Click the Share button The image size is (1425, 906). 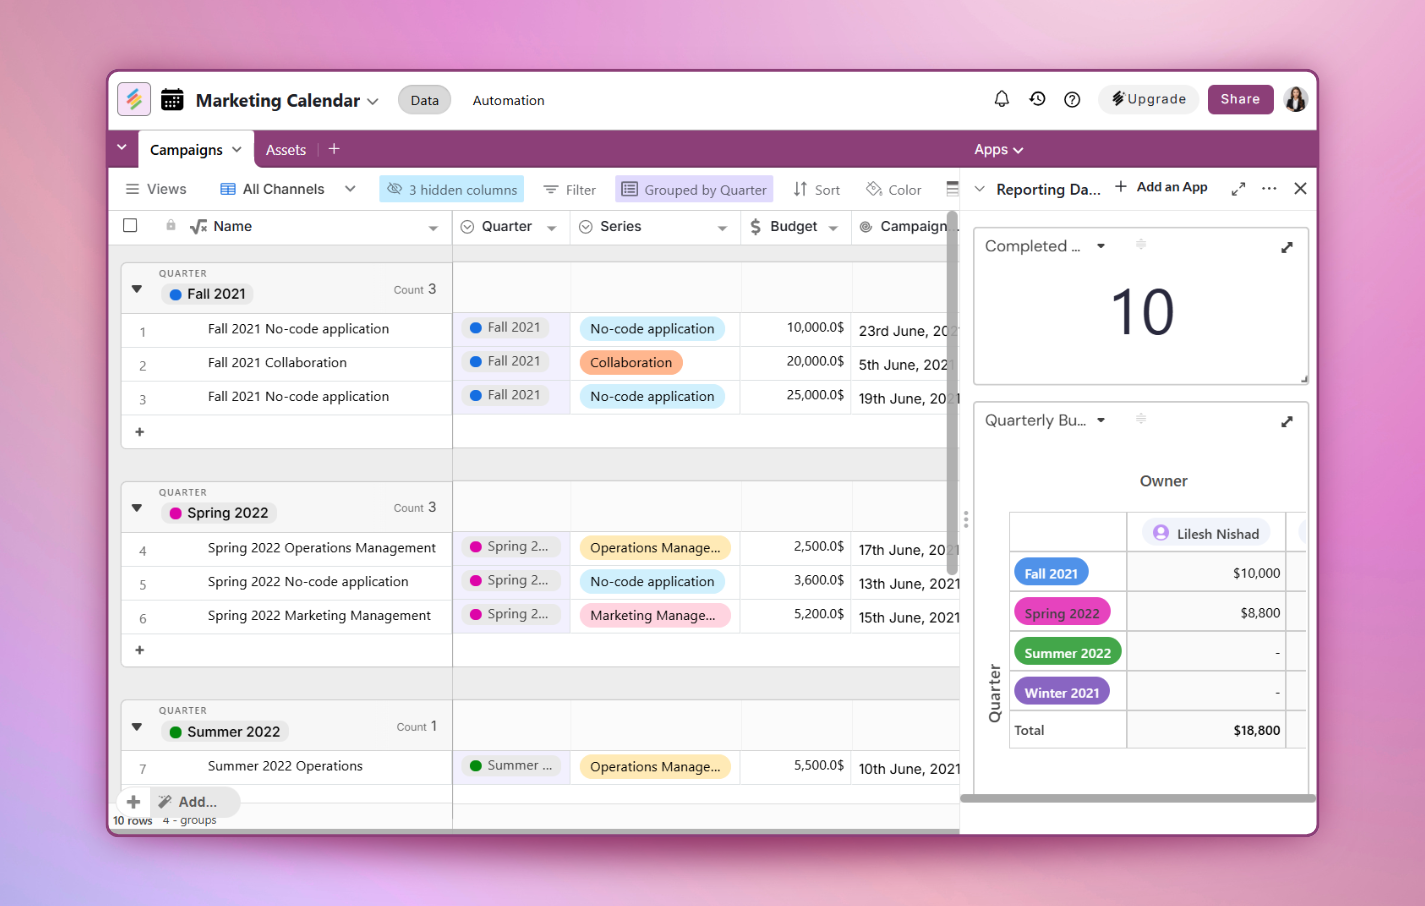pos(1240,99)
